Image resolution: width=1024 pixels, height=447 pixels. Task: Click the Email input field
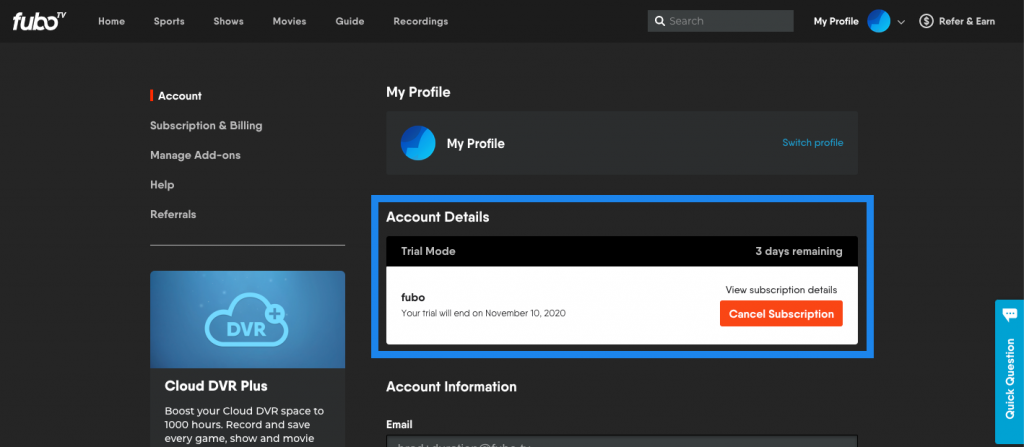tap(622, 441)
